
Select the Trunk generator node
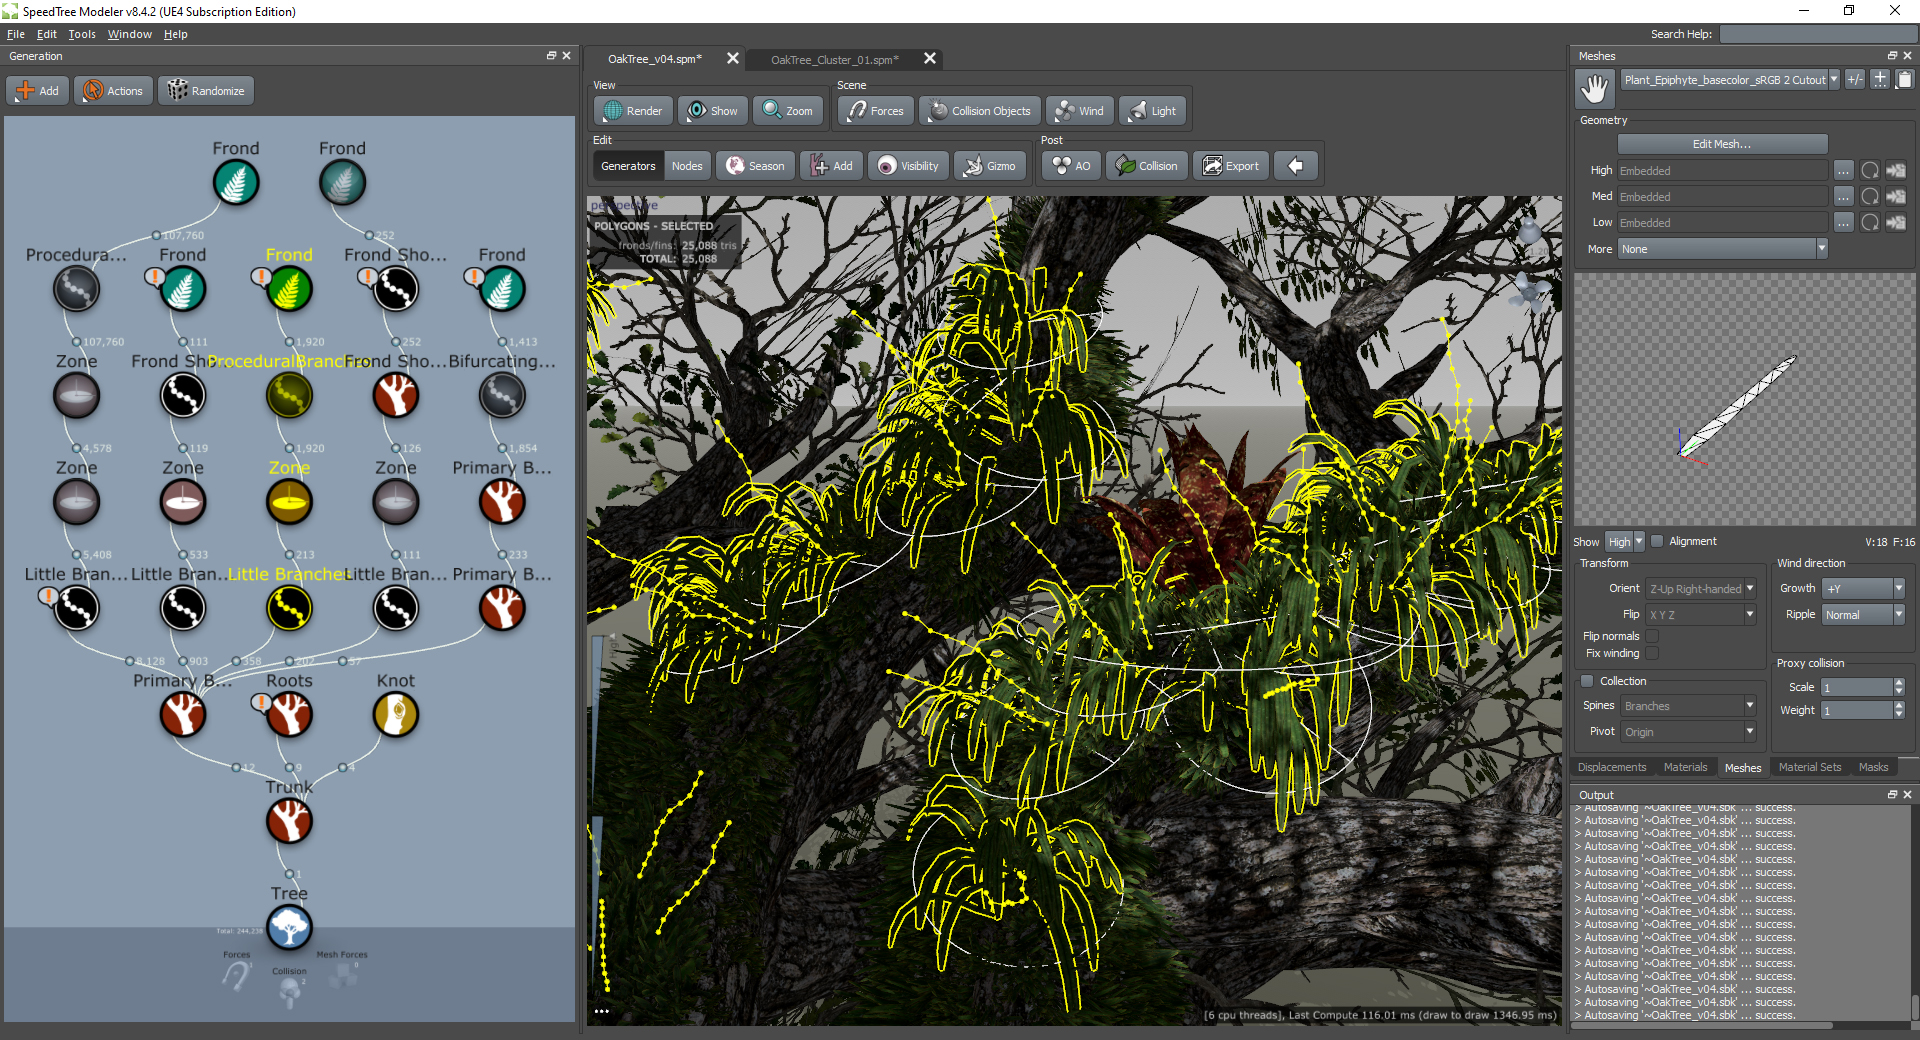coord(289,821)
